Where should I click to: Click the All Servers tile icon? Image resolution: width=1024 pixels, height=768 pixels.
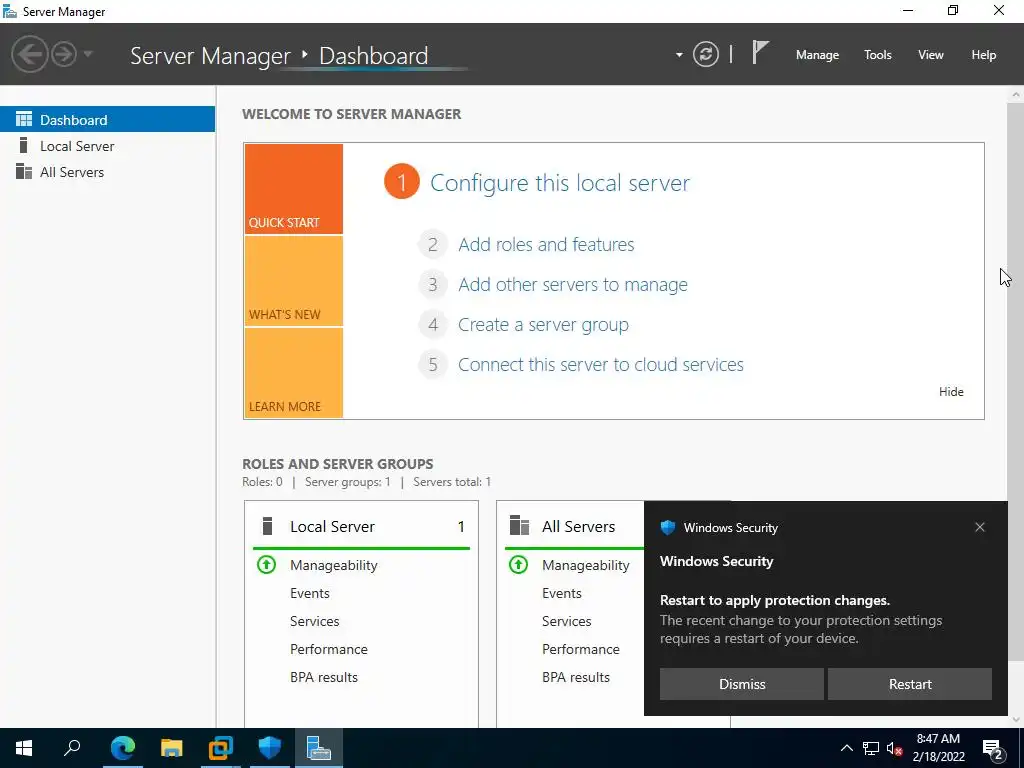[x=519, y=525]
